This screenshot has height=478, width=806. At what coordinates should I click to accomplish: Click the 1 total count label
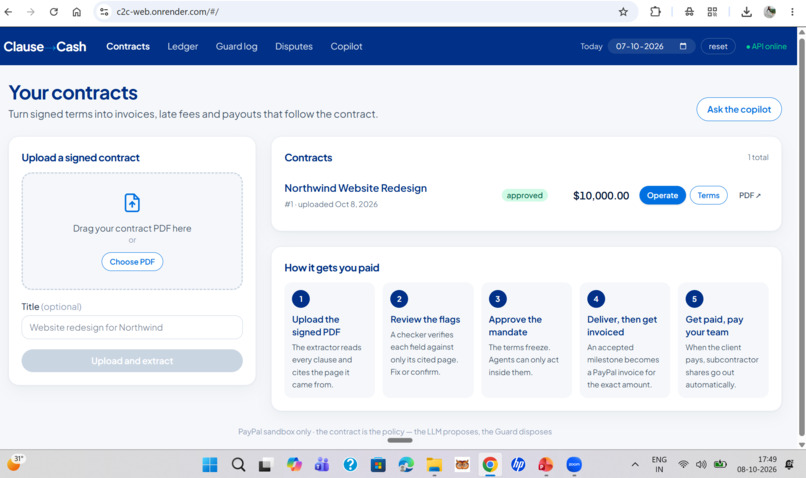tap(758, 157)
